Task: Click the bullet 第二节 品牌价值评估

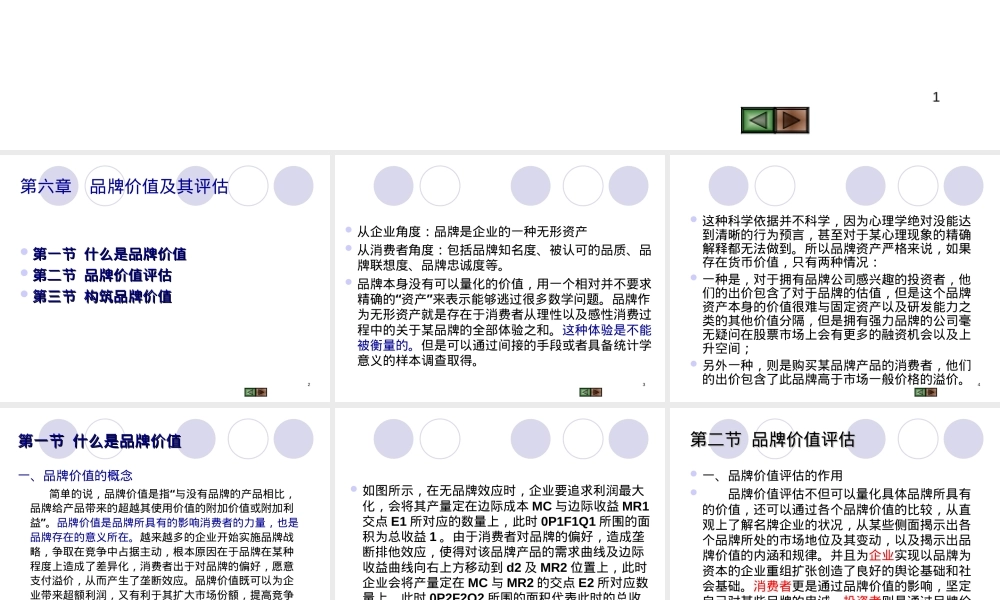Action: [102, 275]
